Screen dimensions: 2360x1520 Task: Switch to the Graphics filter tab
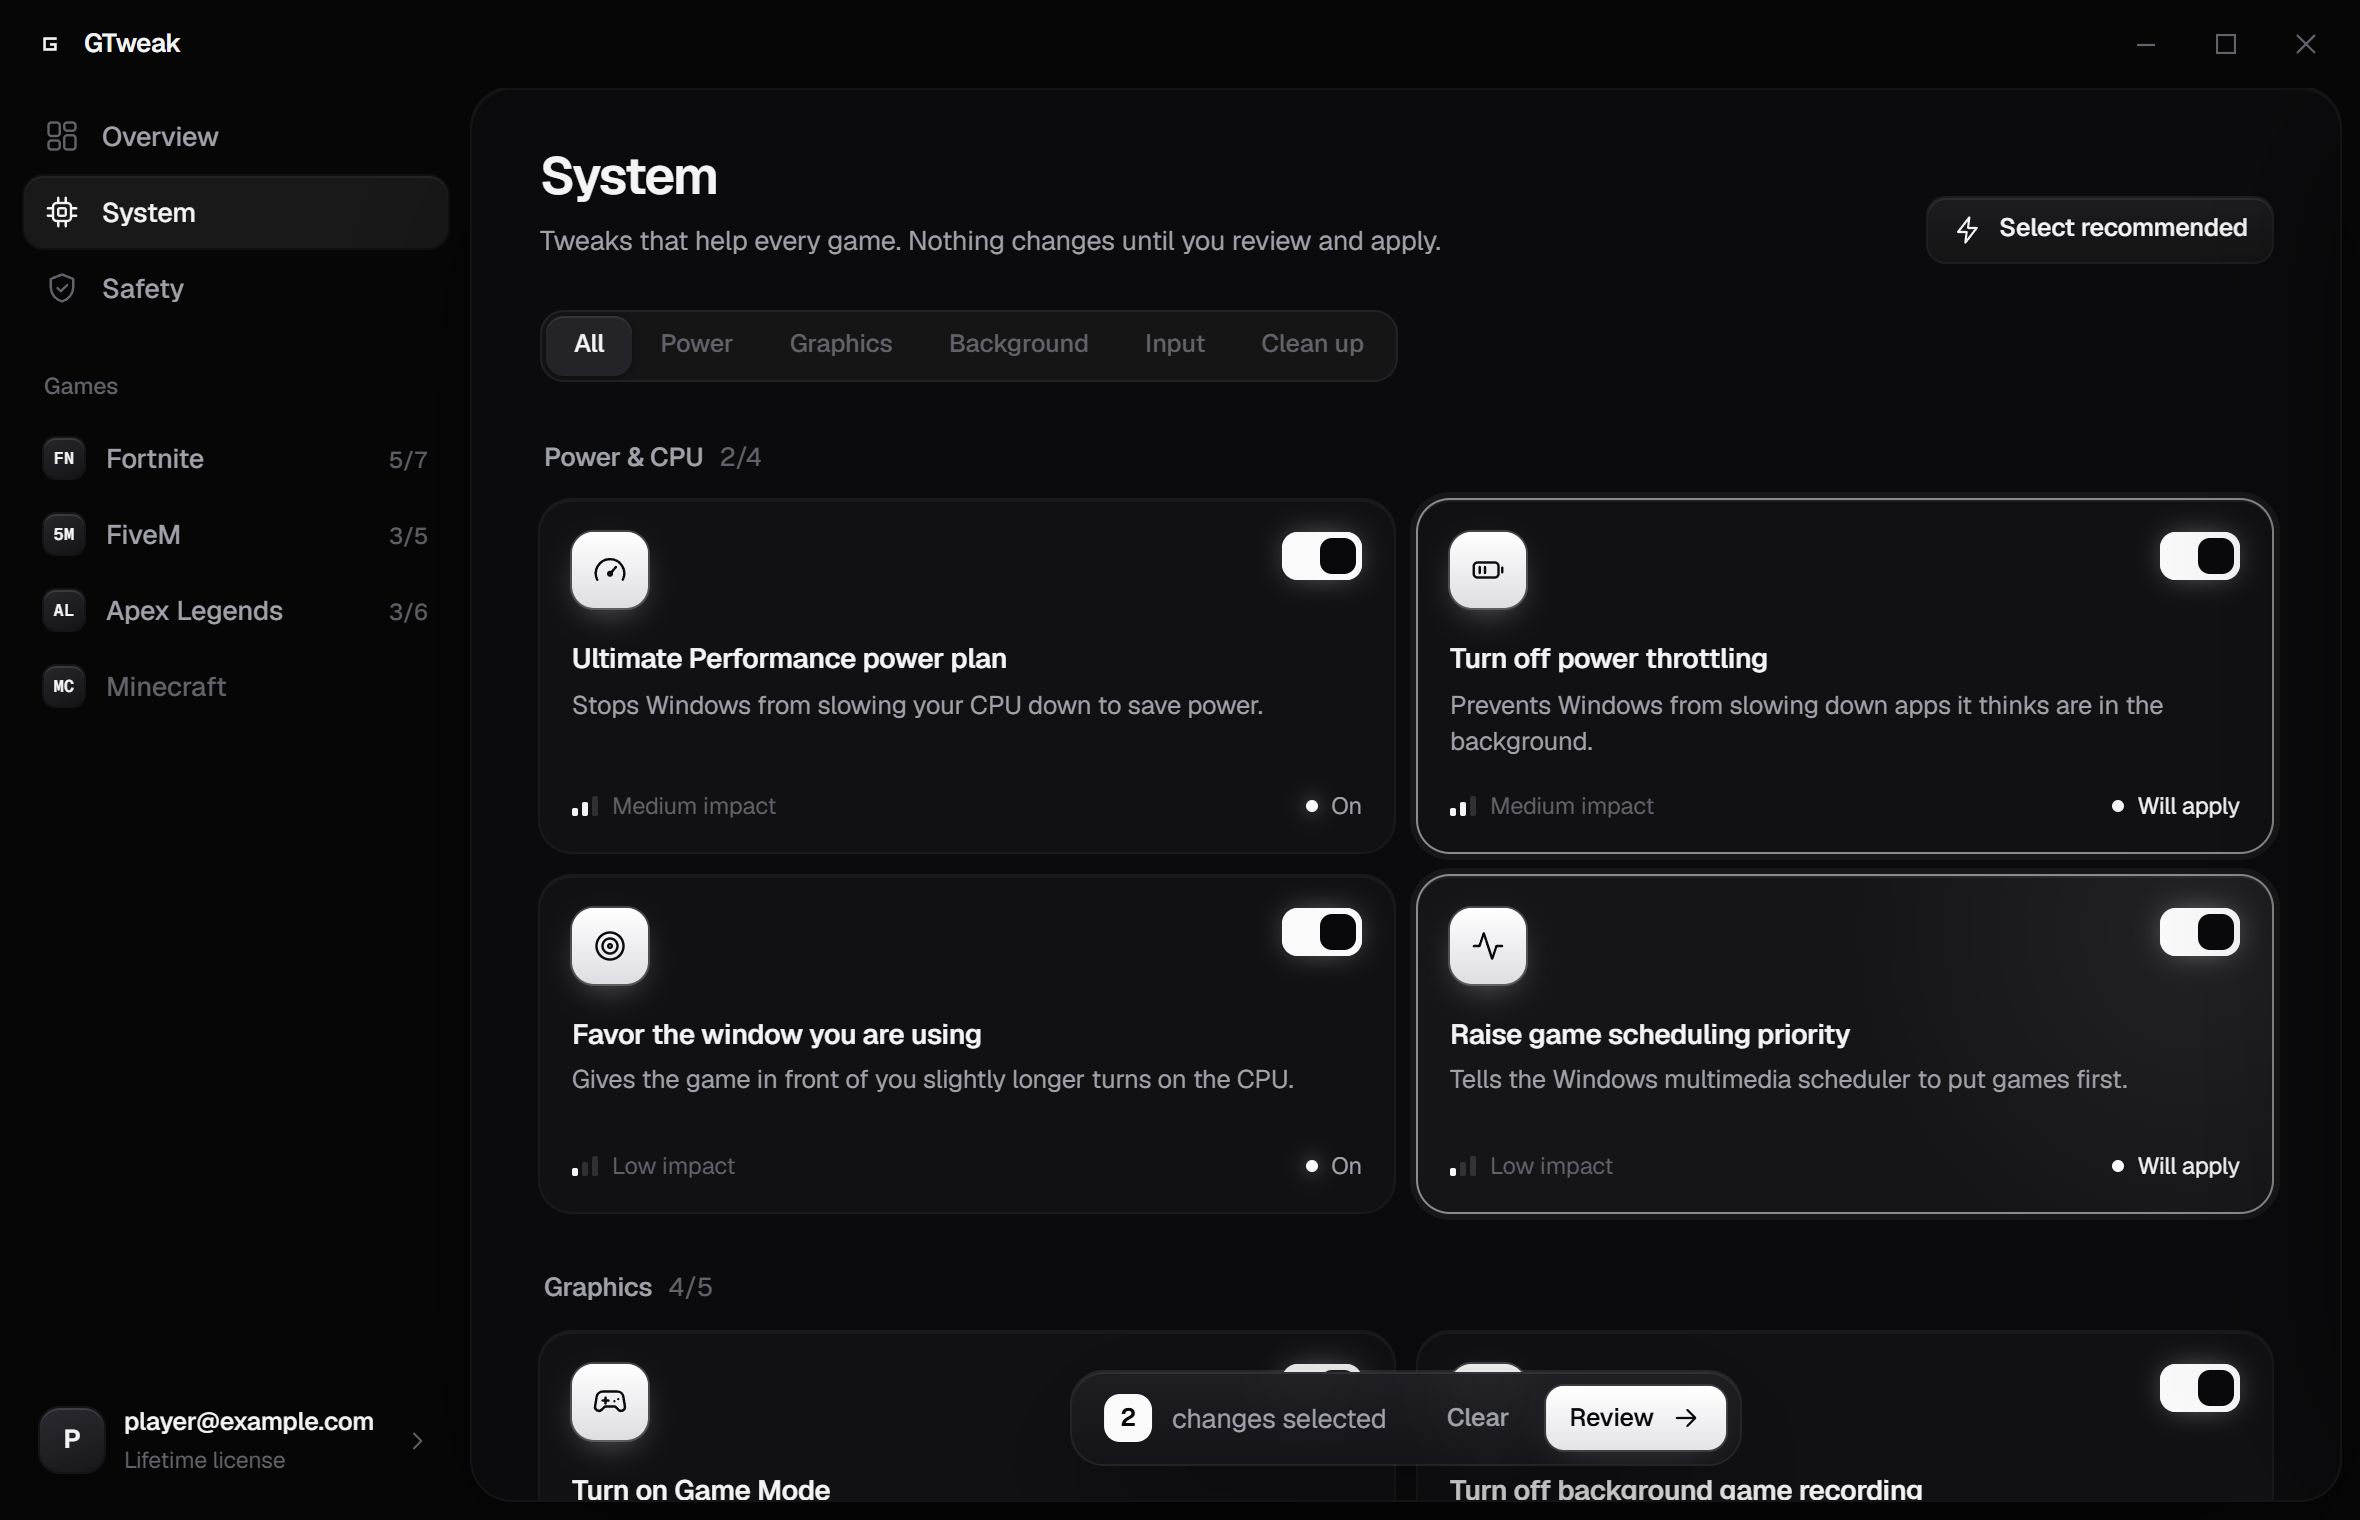(841, 345)
